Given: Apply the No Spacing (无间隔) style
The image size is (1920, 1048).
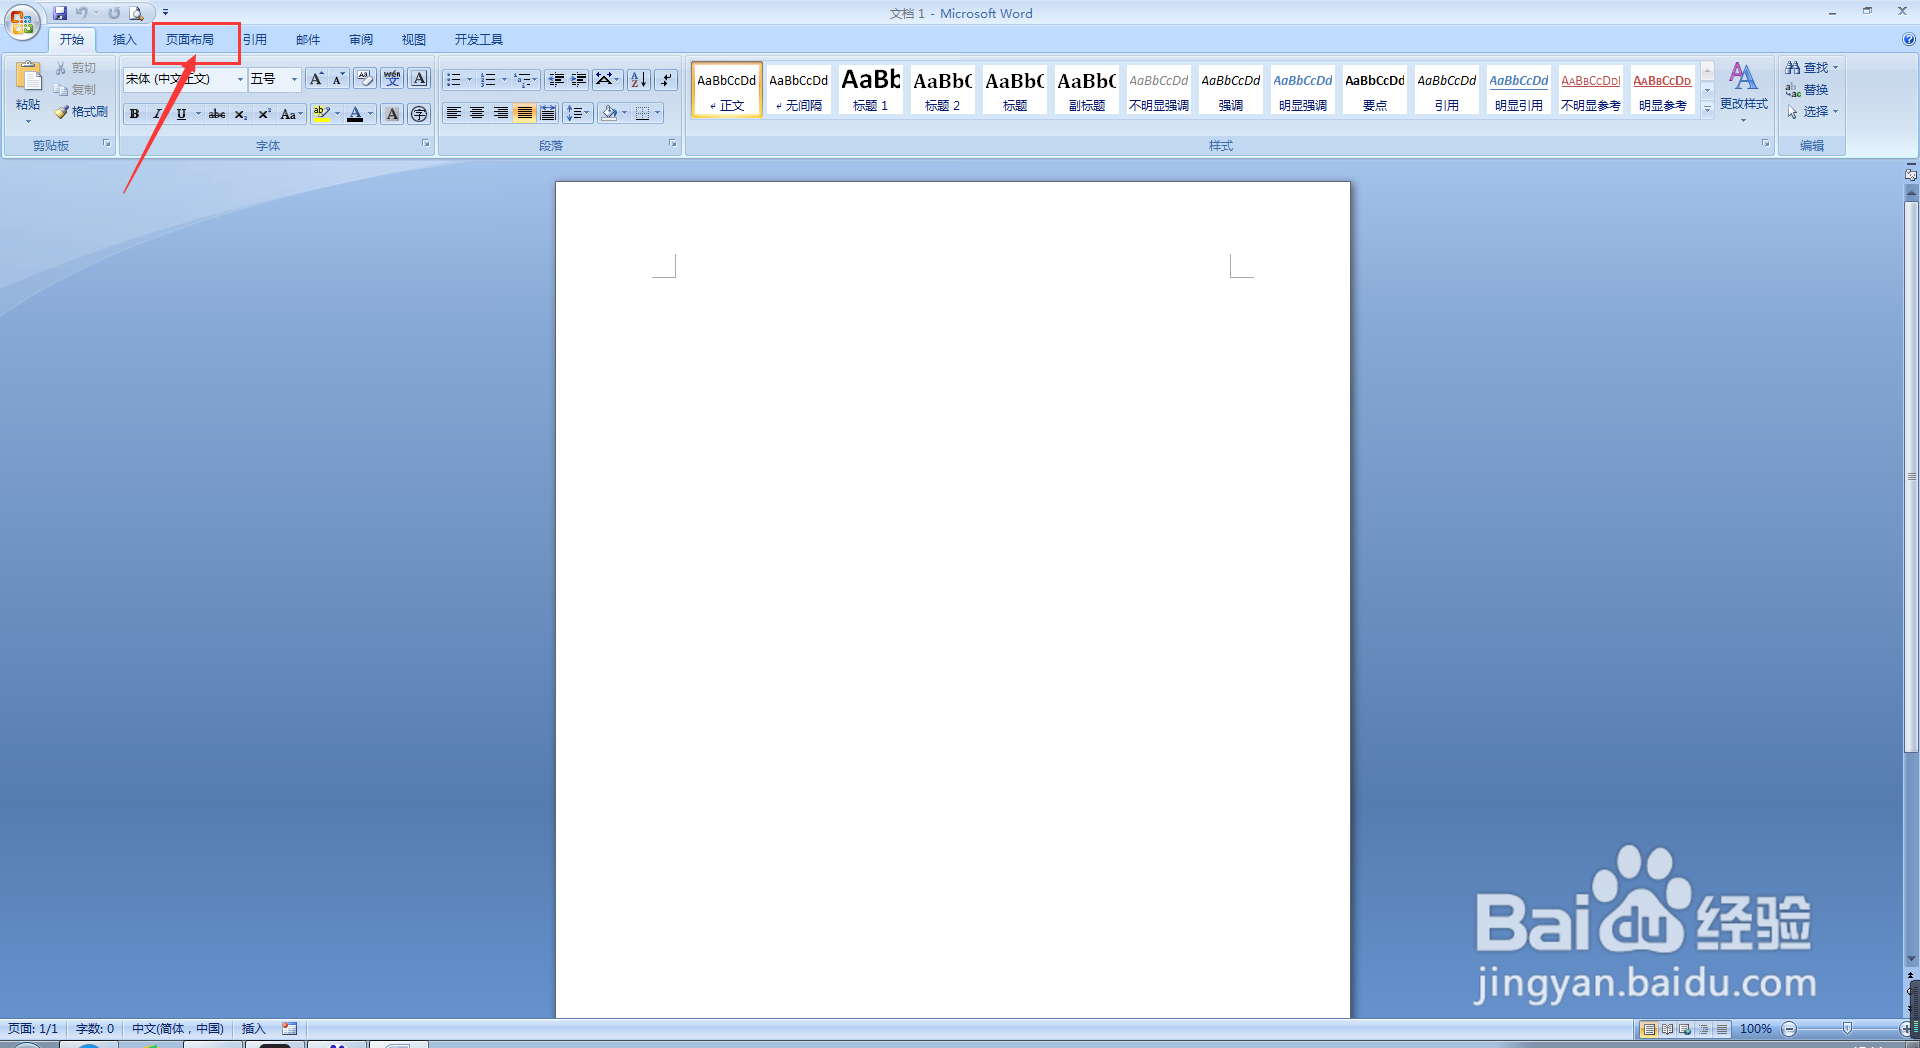Looking at the screenshot, I should [798, 89].
